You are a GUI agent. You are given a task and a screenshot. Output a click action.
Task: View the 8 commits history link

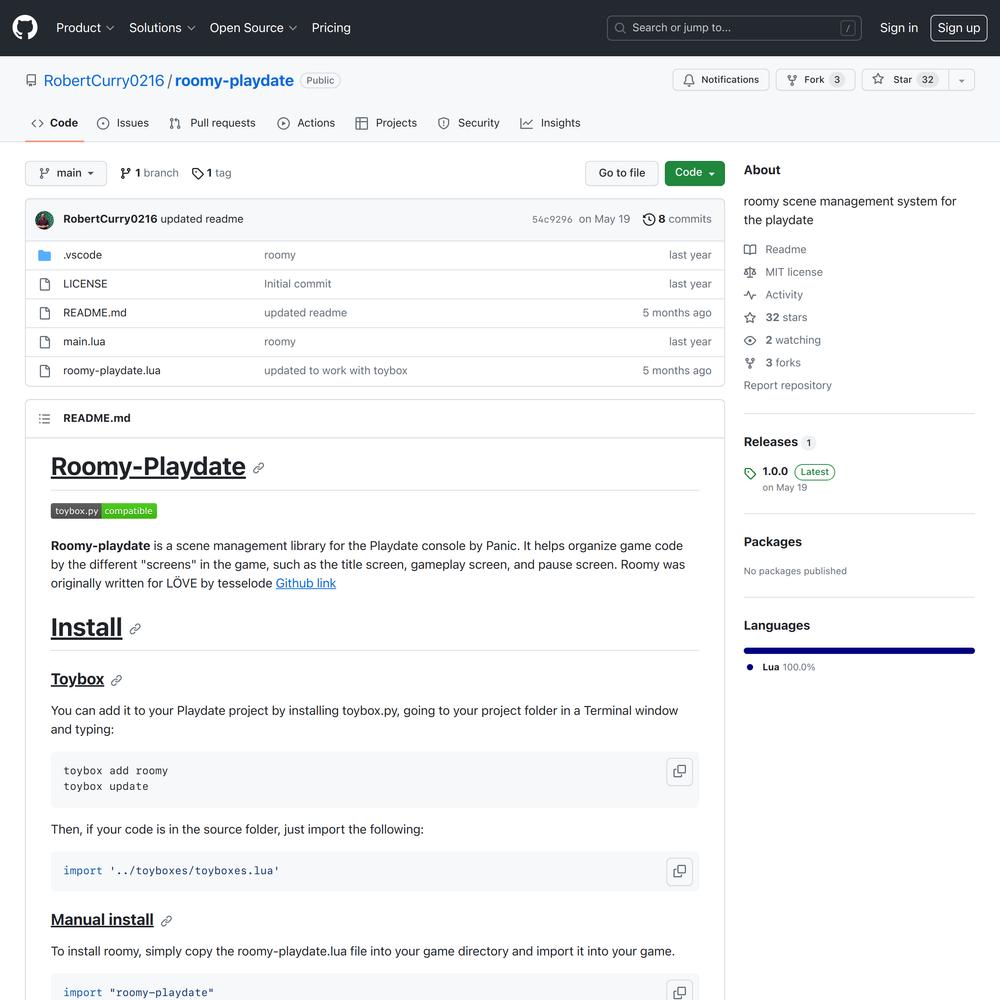[x=677, y=219]
